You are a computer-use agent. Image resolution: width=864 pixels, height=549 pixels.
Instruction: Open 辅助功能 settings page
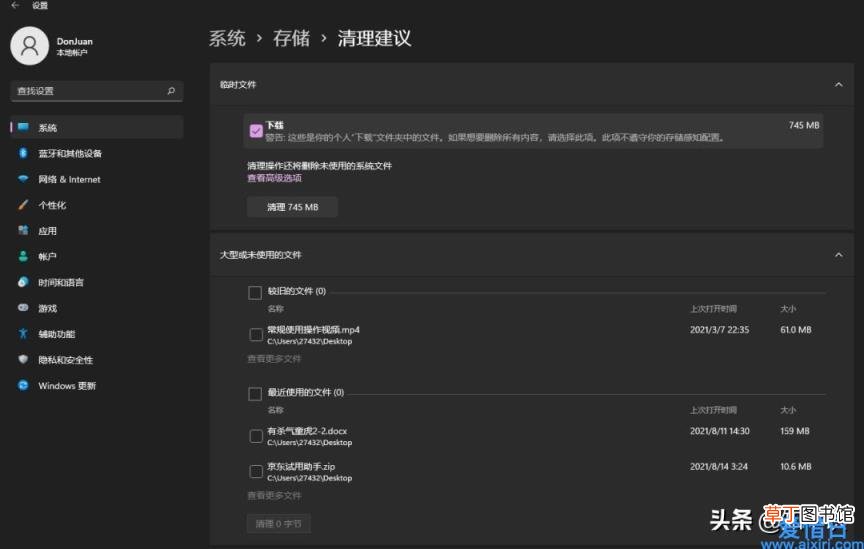click(x=97, y=333)
